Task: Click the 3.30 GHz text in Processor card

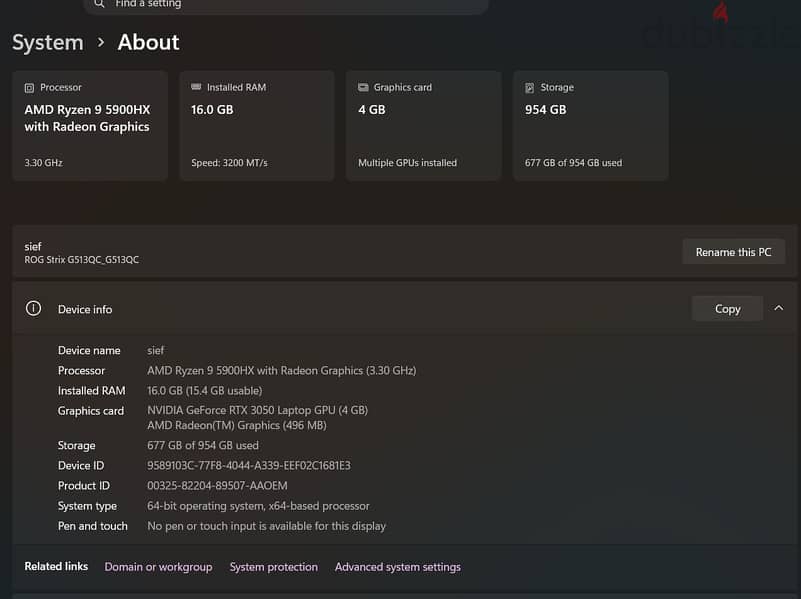Action: click(x=43, y=163)
